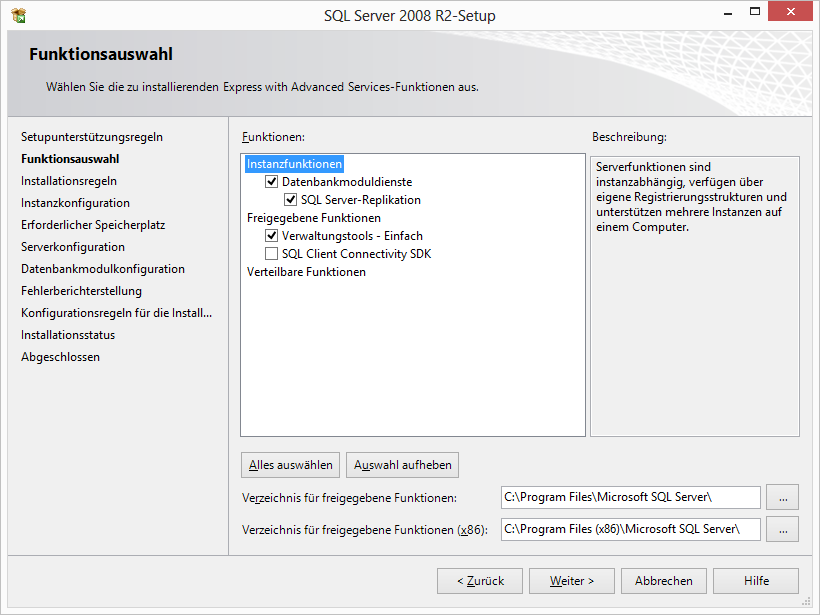The image size is (820, 615).
Task: Enable the SQL Client Connectivity SDK checkbox
Action: [x=271, y=254]
